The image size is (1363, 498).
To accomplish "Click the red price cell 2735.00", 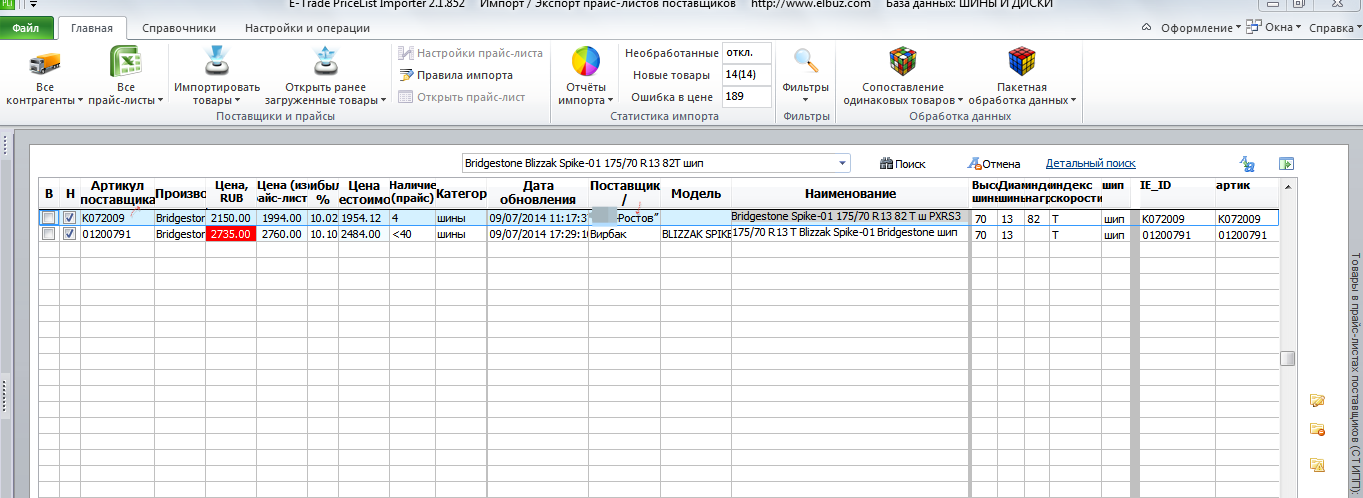I will pos(231,234).
